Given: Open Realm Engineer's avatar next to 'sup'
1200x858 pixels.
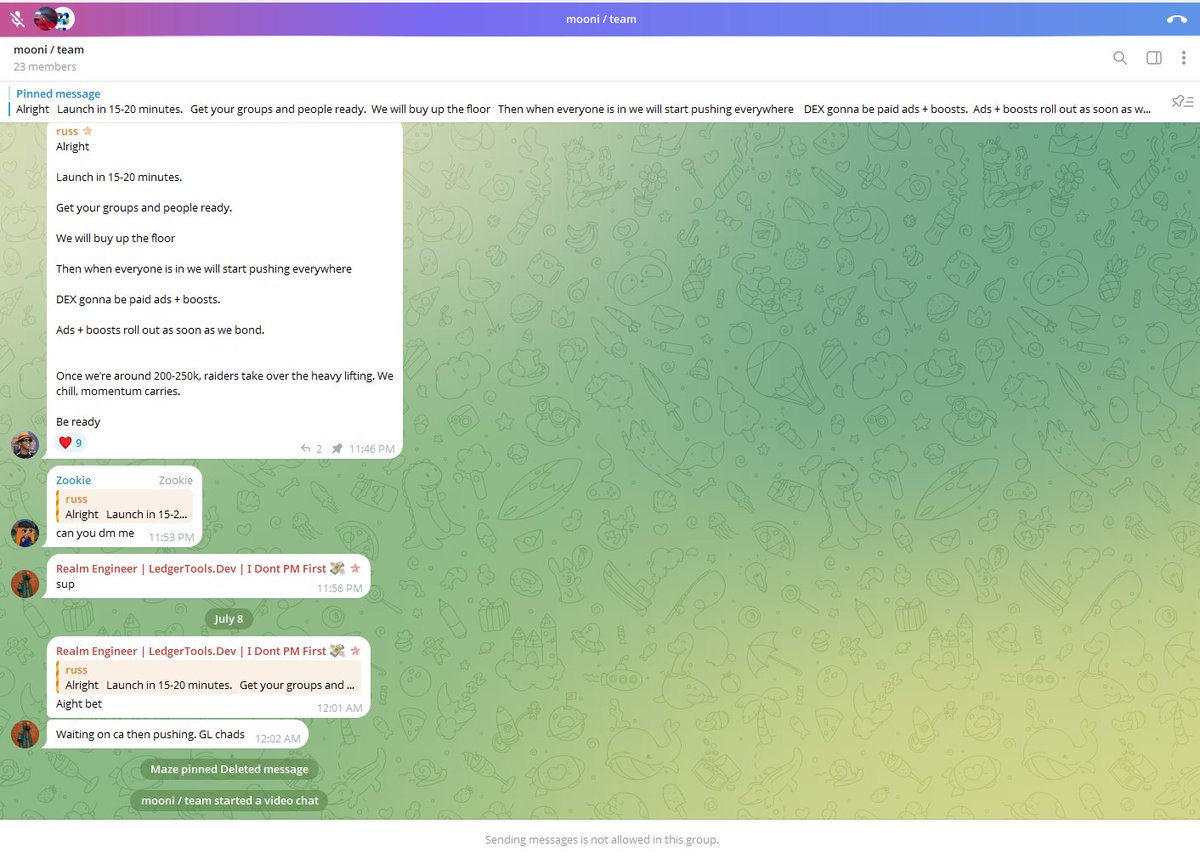Looking at the screenshot, I should click(25, 583).
